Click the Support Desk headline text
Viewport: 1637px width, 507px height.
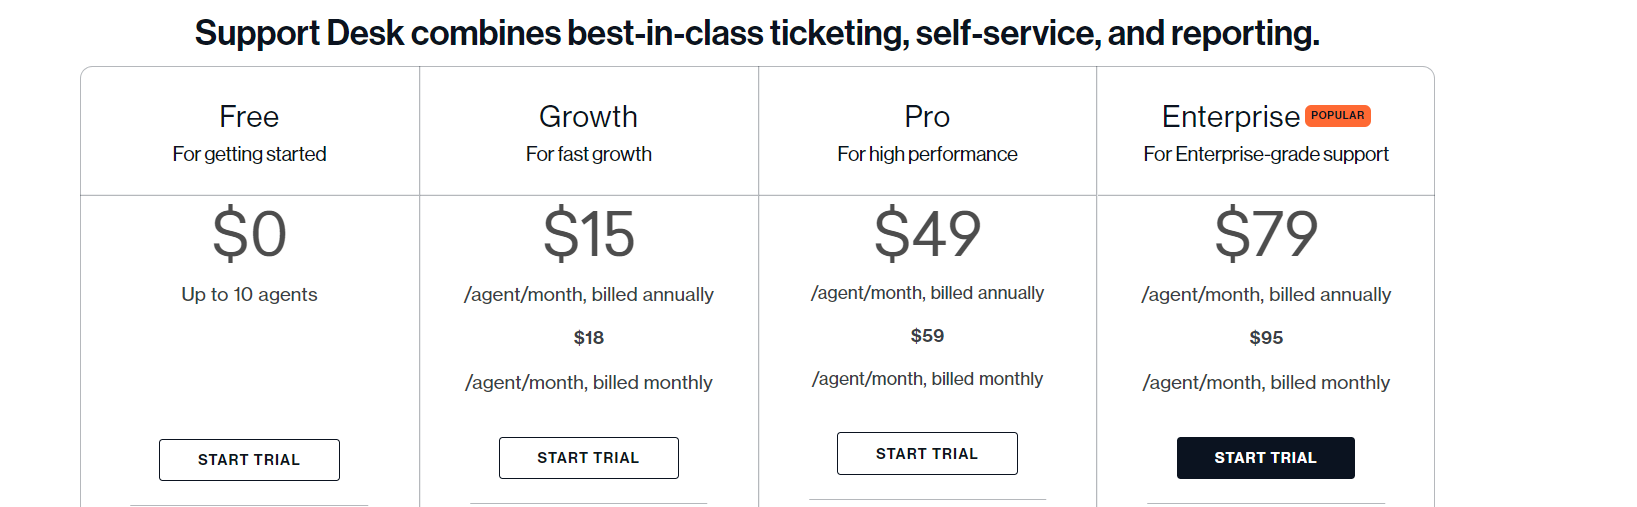756,33
